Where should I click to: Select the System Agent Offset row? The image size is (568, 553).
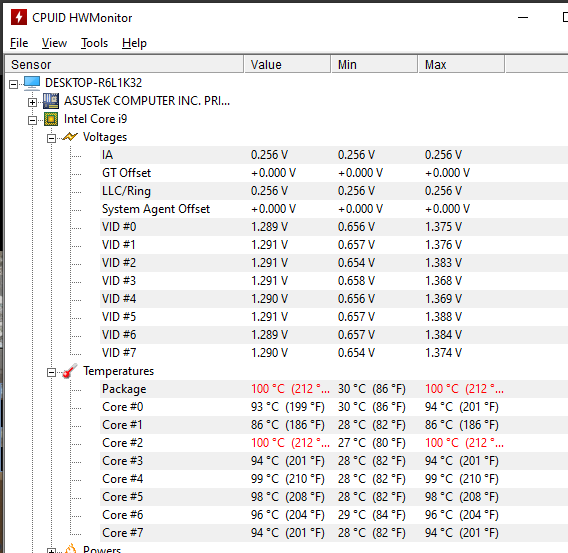click(333, 209)
